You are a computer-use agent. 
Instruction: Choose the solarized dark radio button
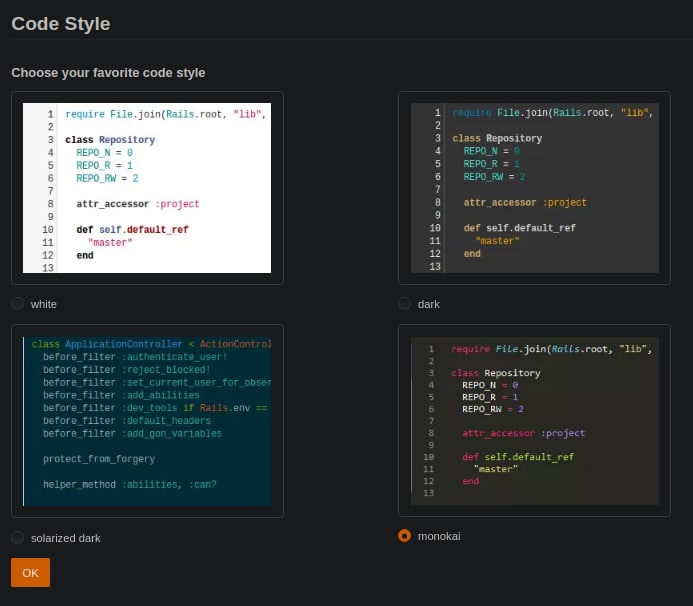pyautogui.click(x=18, y=537)
